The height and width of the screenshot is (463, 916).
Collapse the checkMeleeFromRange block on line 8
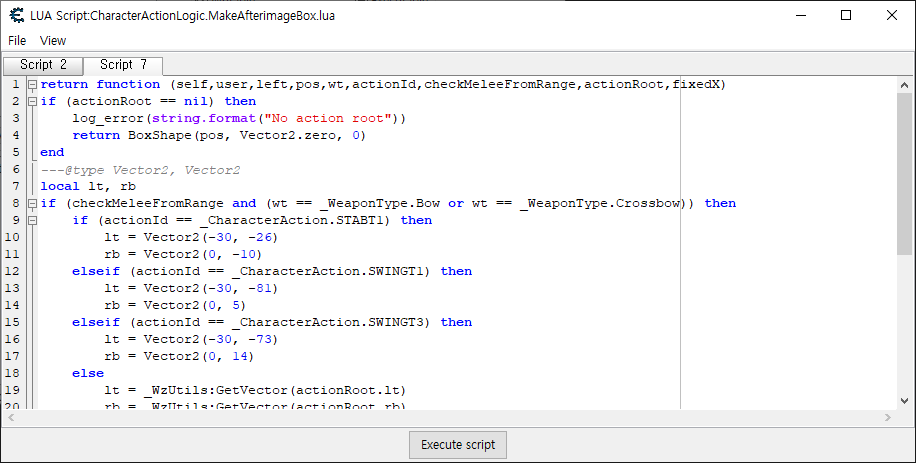click(32, 204)
